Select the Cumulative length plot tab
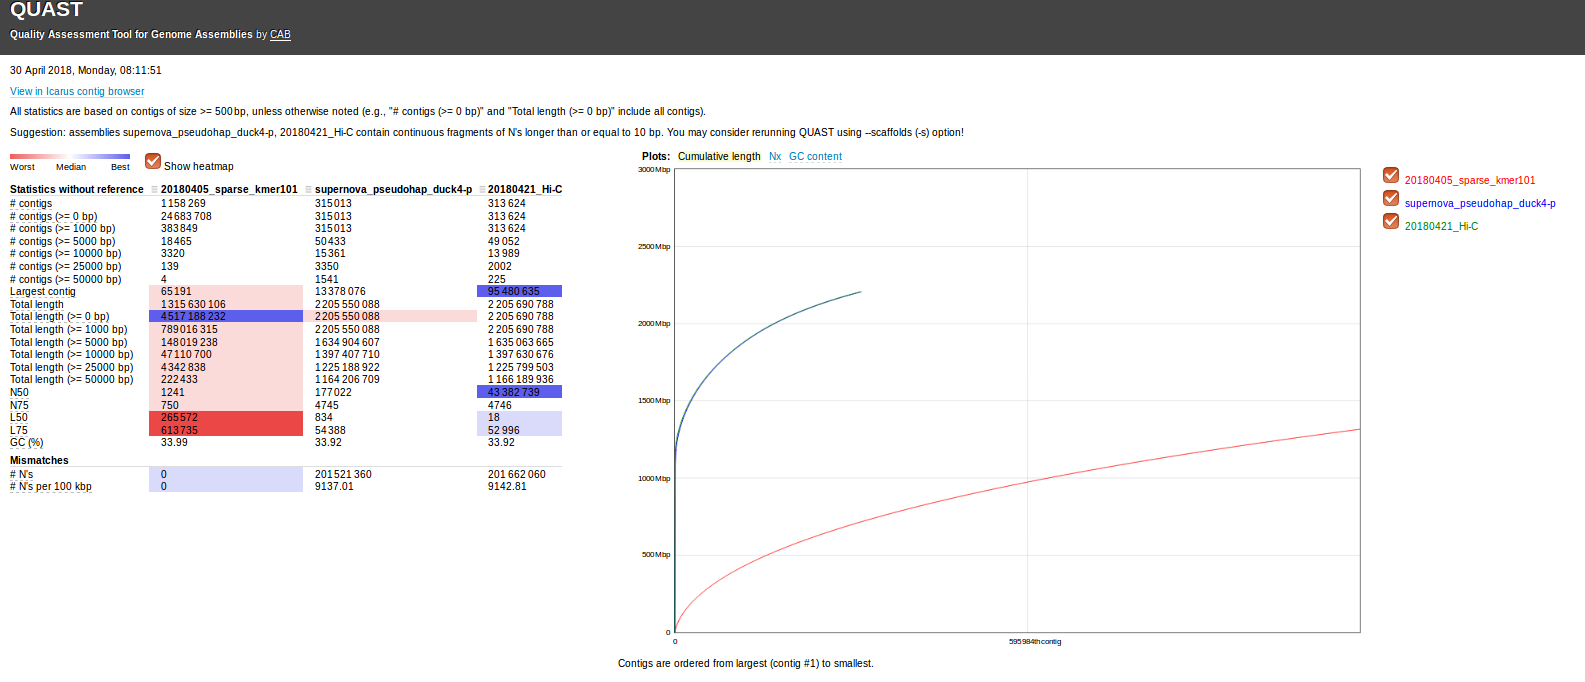The height and width of the screenshot is (682, 1585). tap(719, 157)
